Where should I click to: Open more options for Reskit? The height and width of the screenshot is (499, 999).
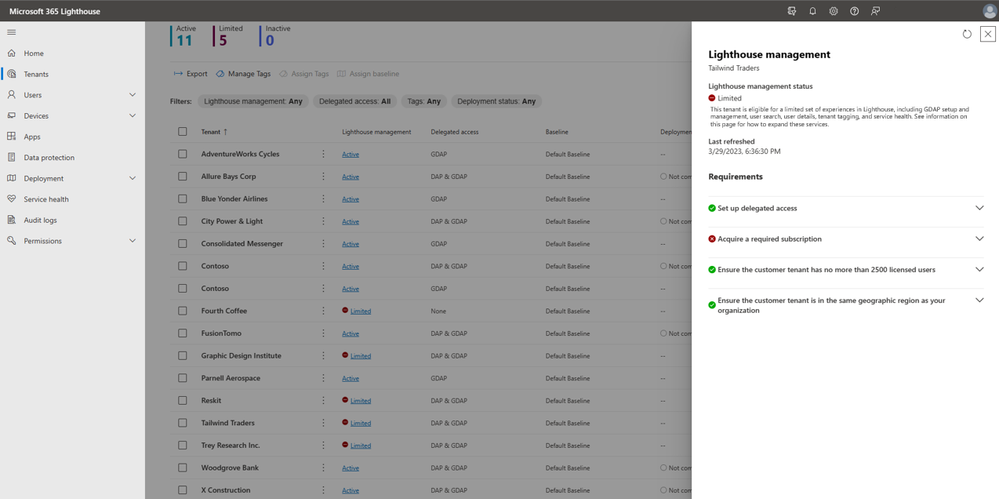coord(323,400)
